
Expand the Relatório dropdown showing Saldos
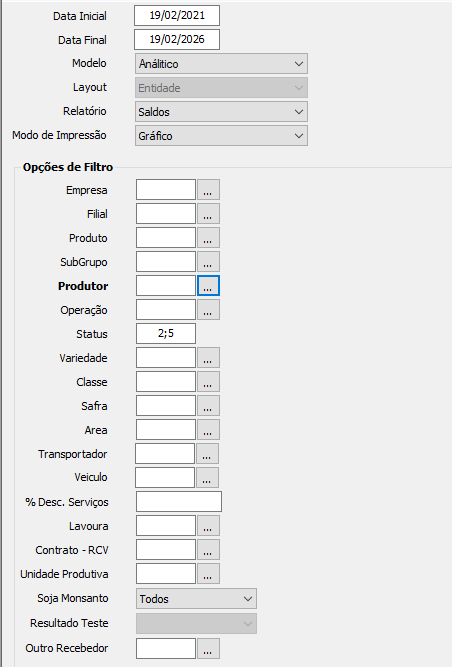click(221, 112)
